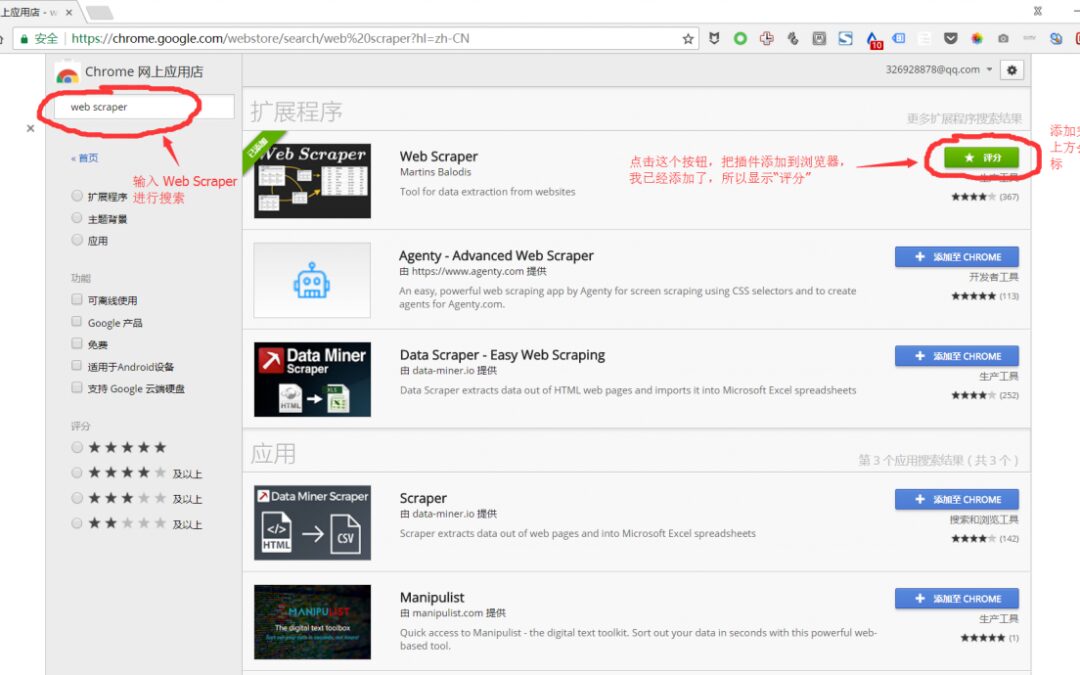
Task: Open the Evernote elephant extension
Action: pyautogui.click(x=793, y=39)
